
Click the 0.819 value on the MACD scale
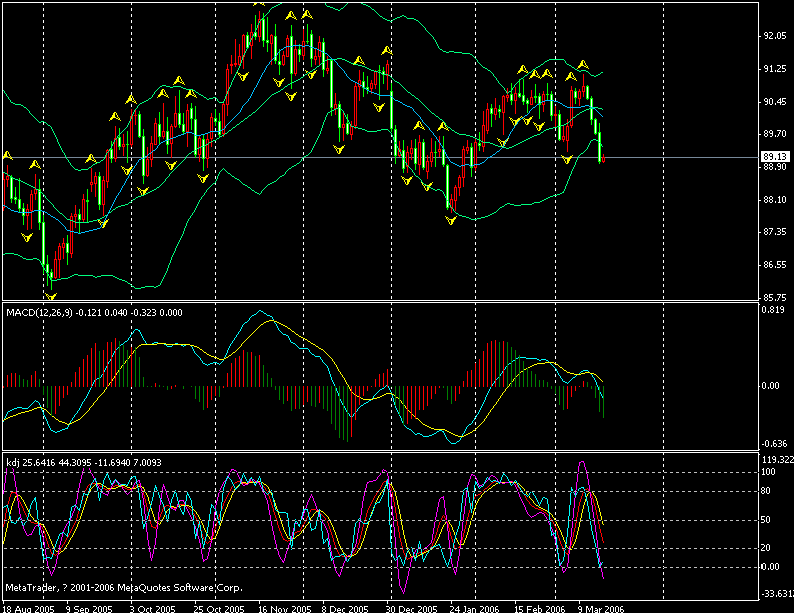tap(773, 310)
